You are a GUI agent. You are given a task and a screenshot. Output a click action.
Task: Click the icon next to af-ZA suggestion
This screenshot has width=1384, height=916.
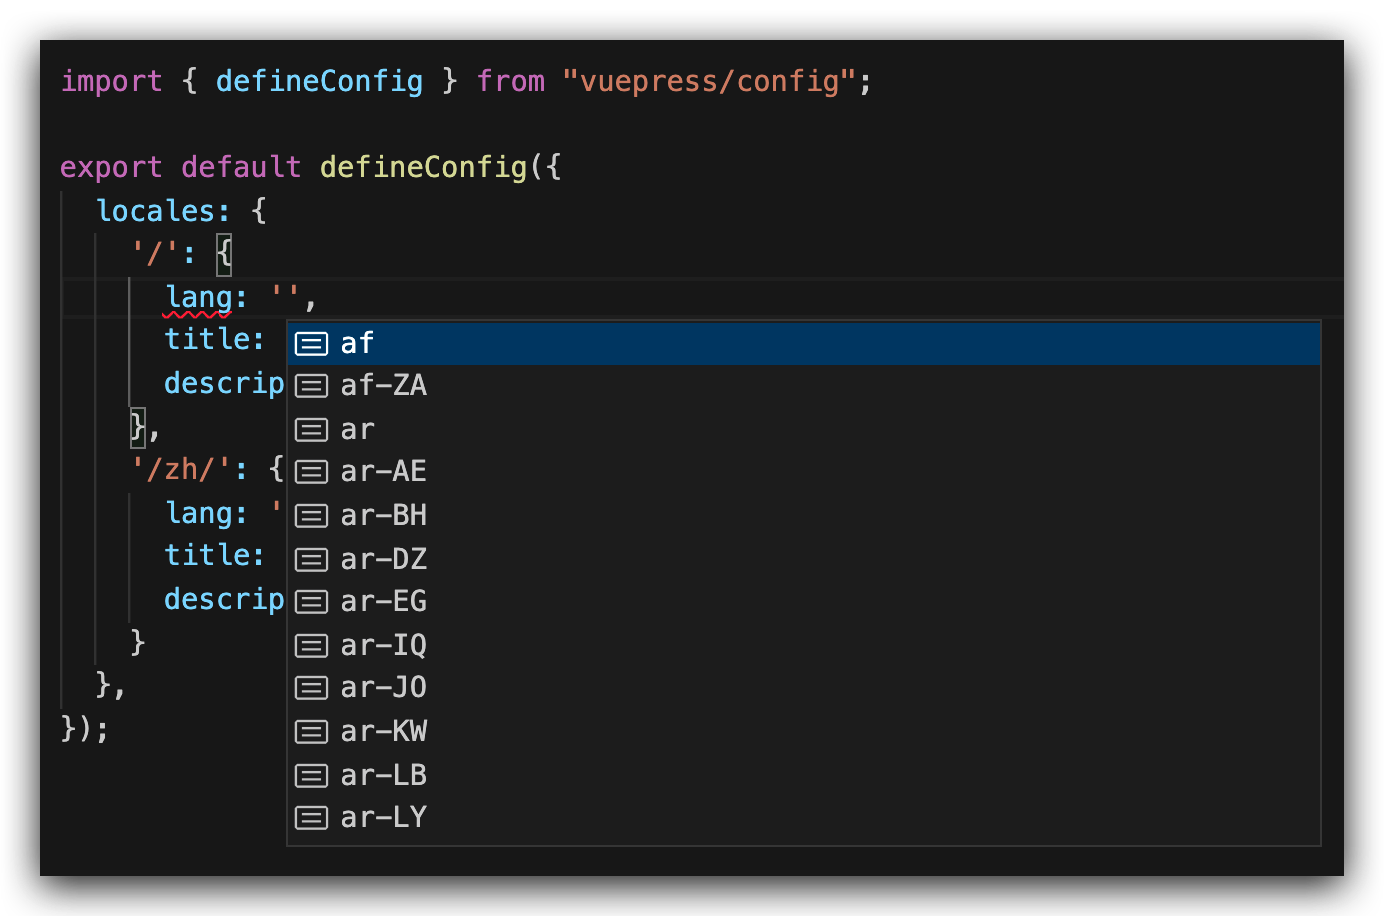[311, 386]
